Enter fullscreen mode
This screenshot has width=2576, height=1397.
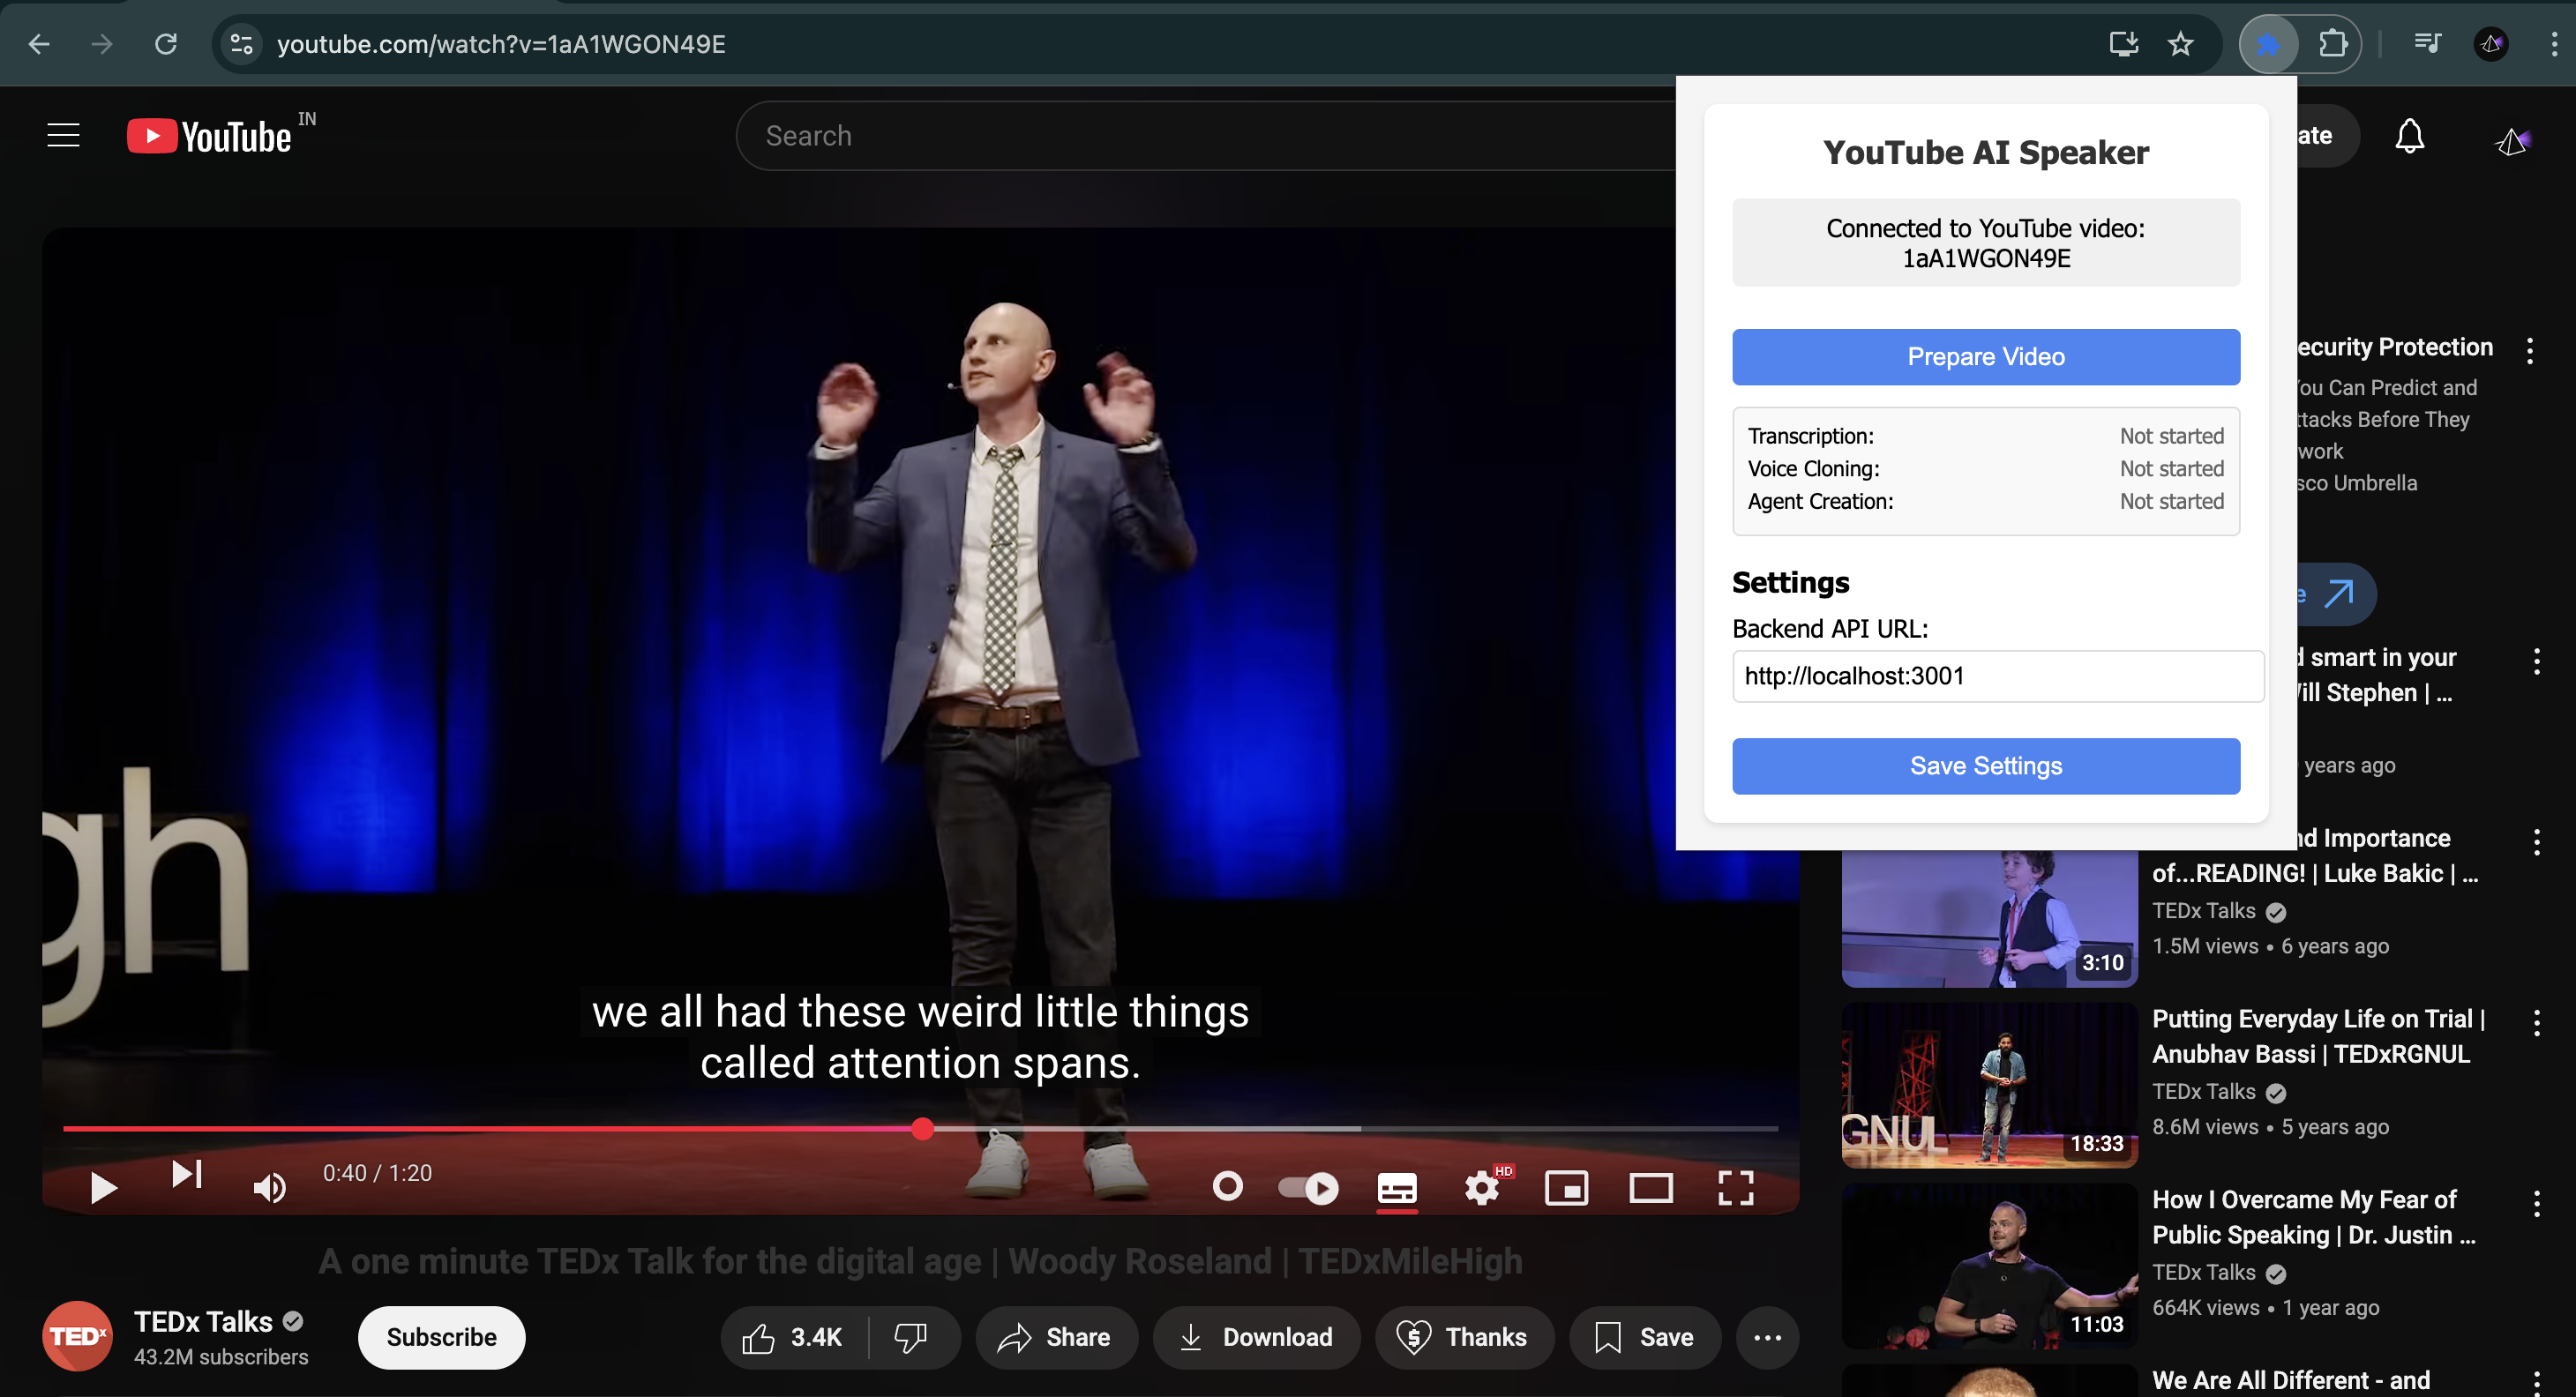point(1735,1188)
